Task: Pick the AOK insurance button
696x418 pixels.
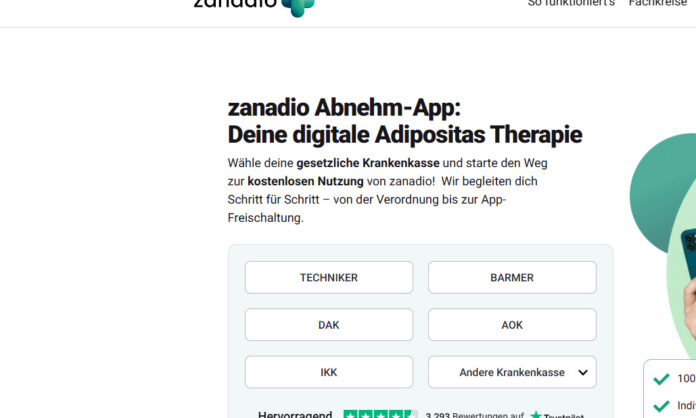Action: [x=512, y=325]
